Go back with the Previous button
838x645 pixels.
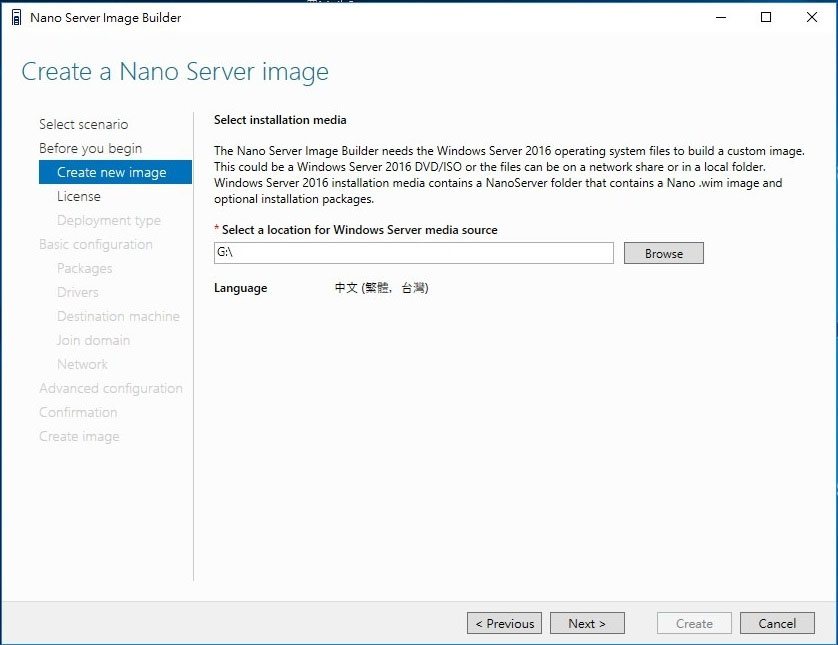point(505,623)
